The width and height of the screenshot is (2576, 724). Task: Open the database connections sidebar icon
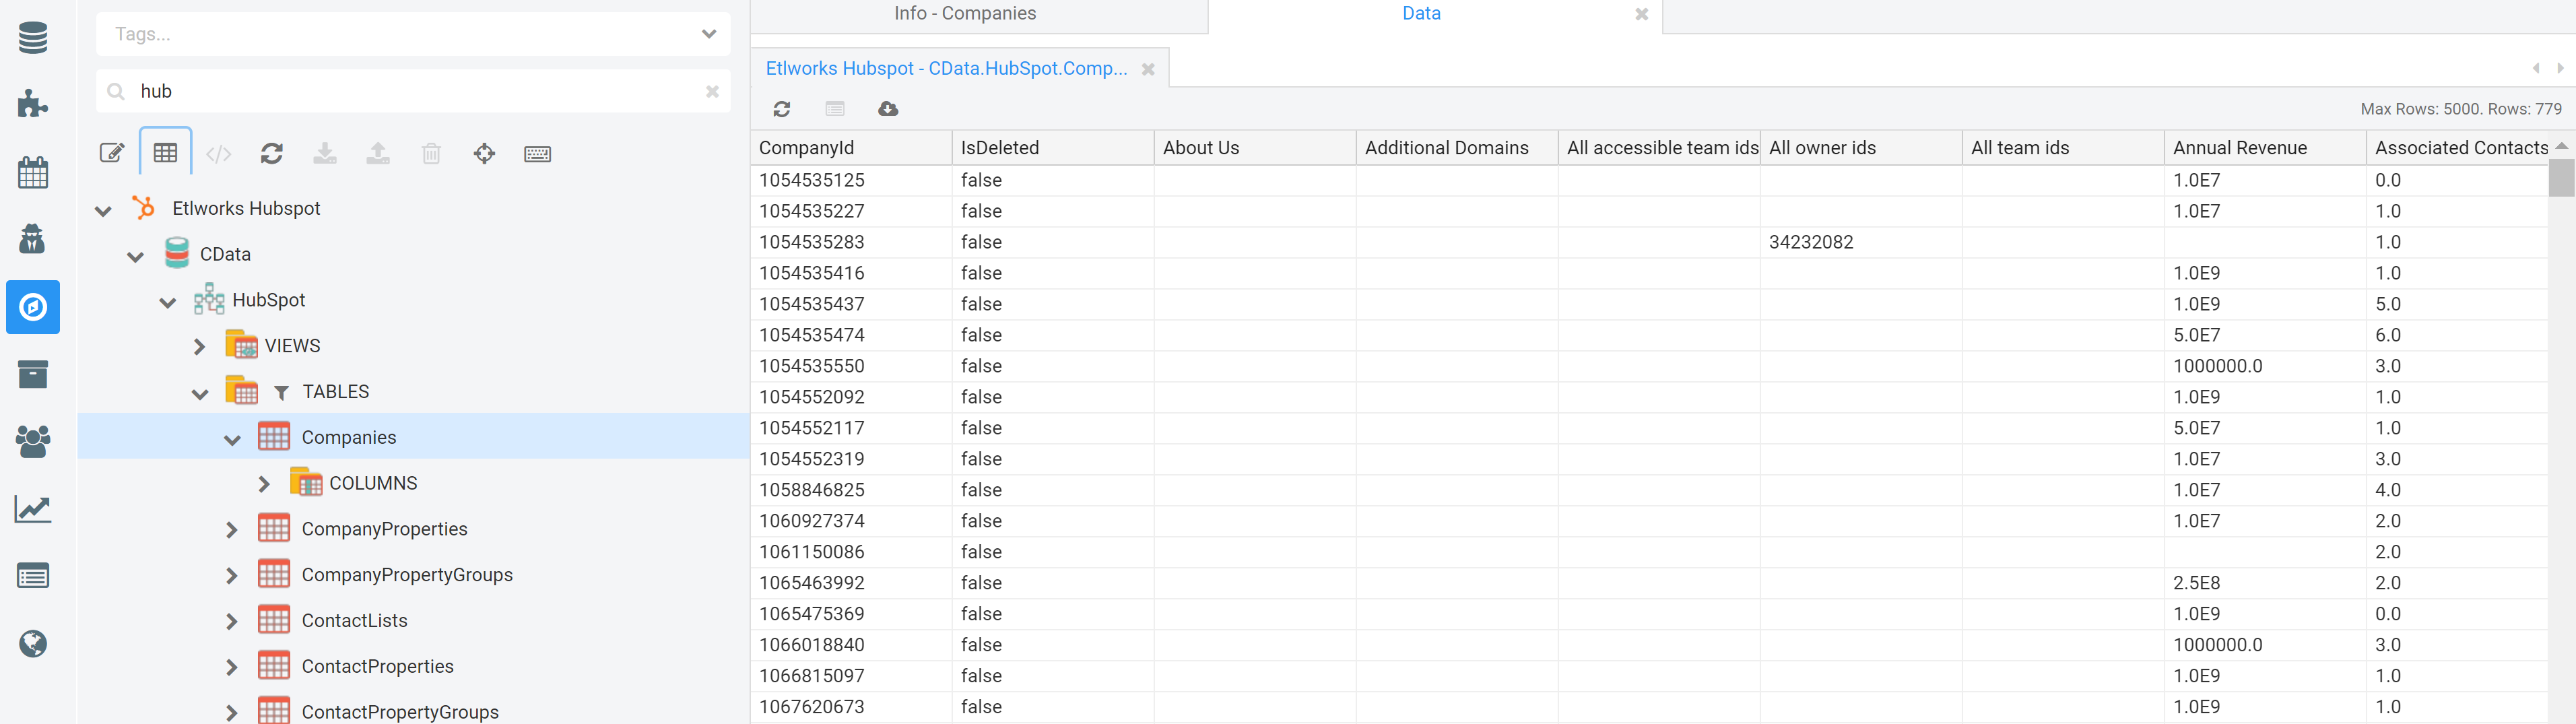[x=33, y=38]
